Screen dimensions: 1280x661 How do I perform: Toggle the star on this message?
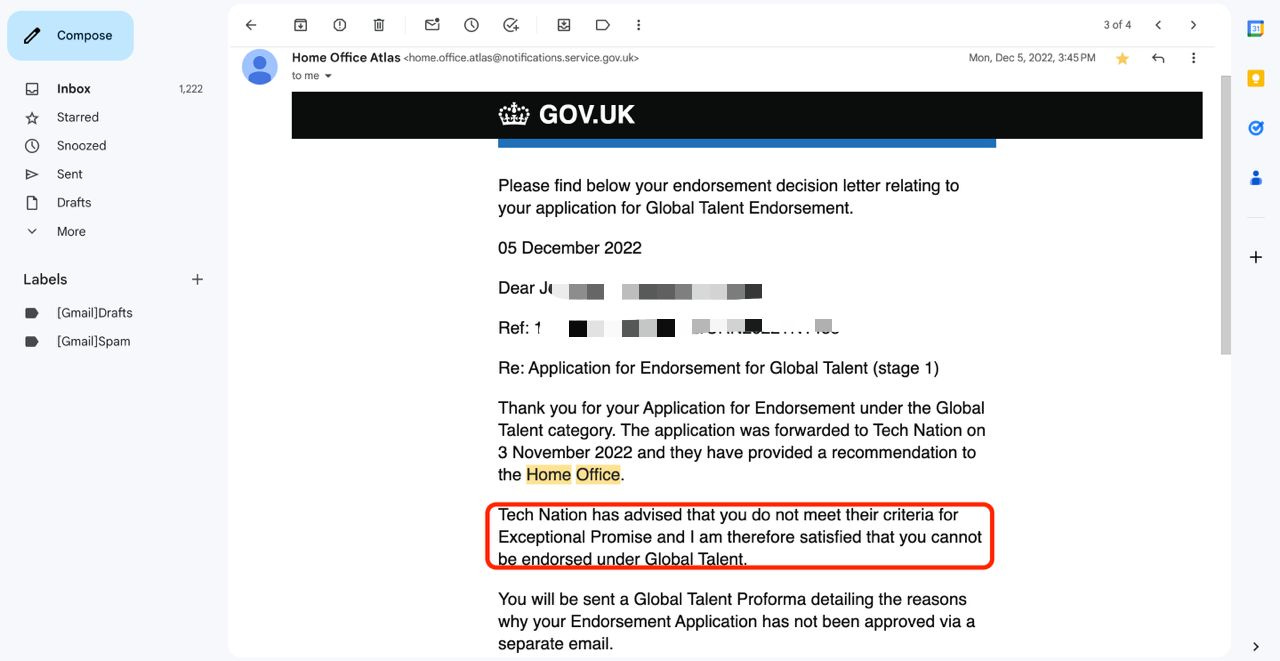1122,58
